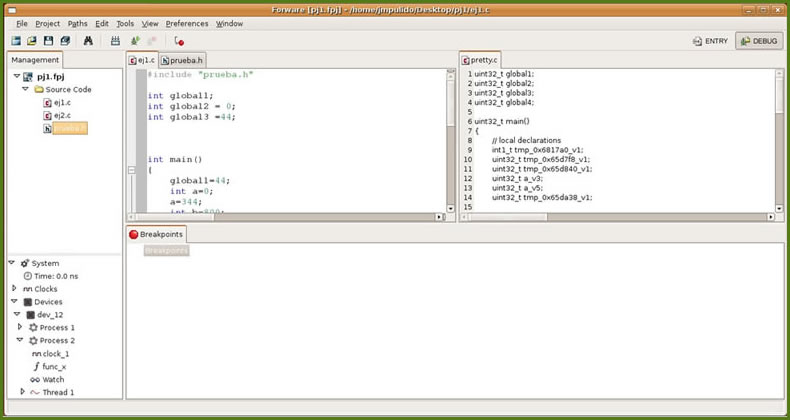Screen dimensions: 790x420
Task: Toggle the fold marker beside main() brace
Action: (132, 170)
